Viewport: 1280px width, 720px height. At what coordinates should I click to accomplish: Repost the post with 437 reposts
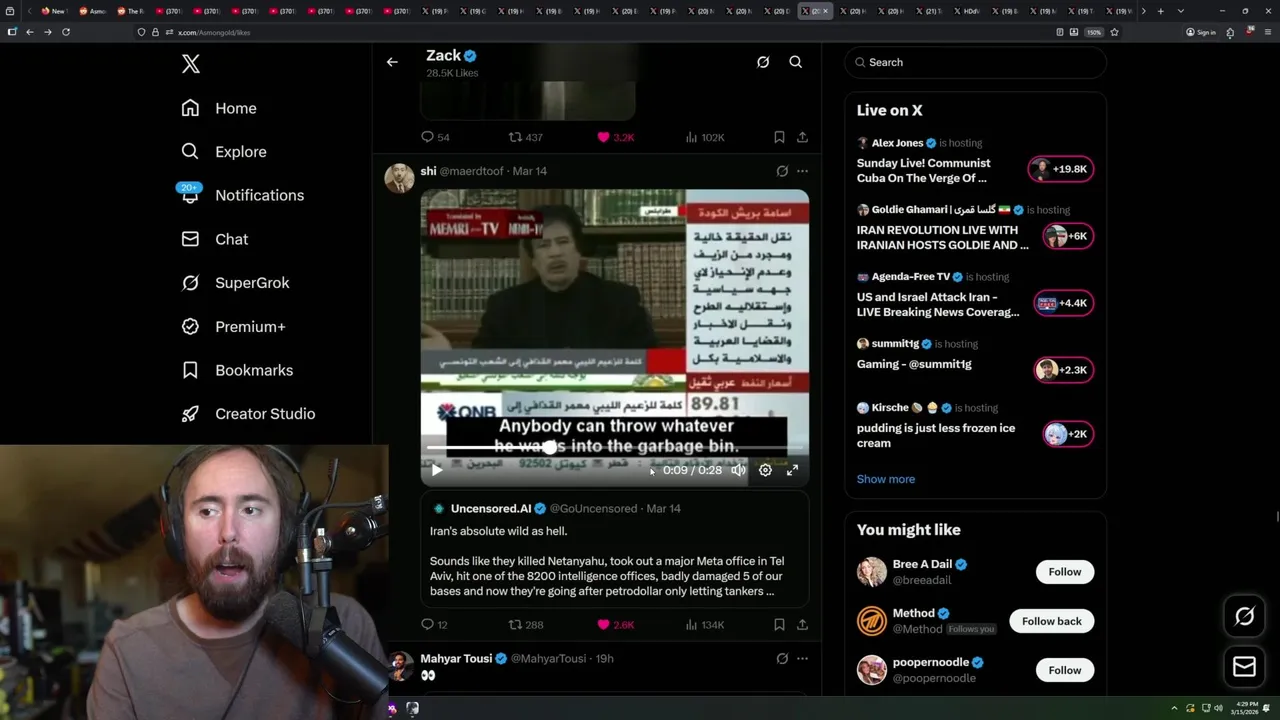[526, 137]
